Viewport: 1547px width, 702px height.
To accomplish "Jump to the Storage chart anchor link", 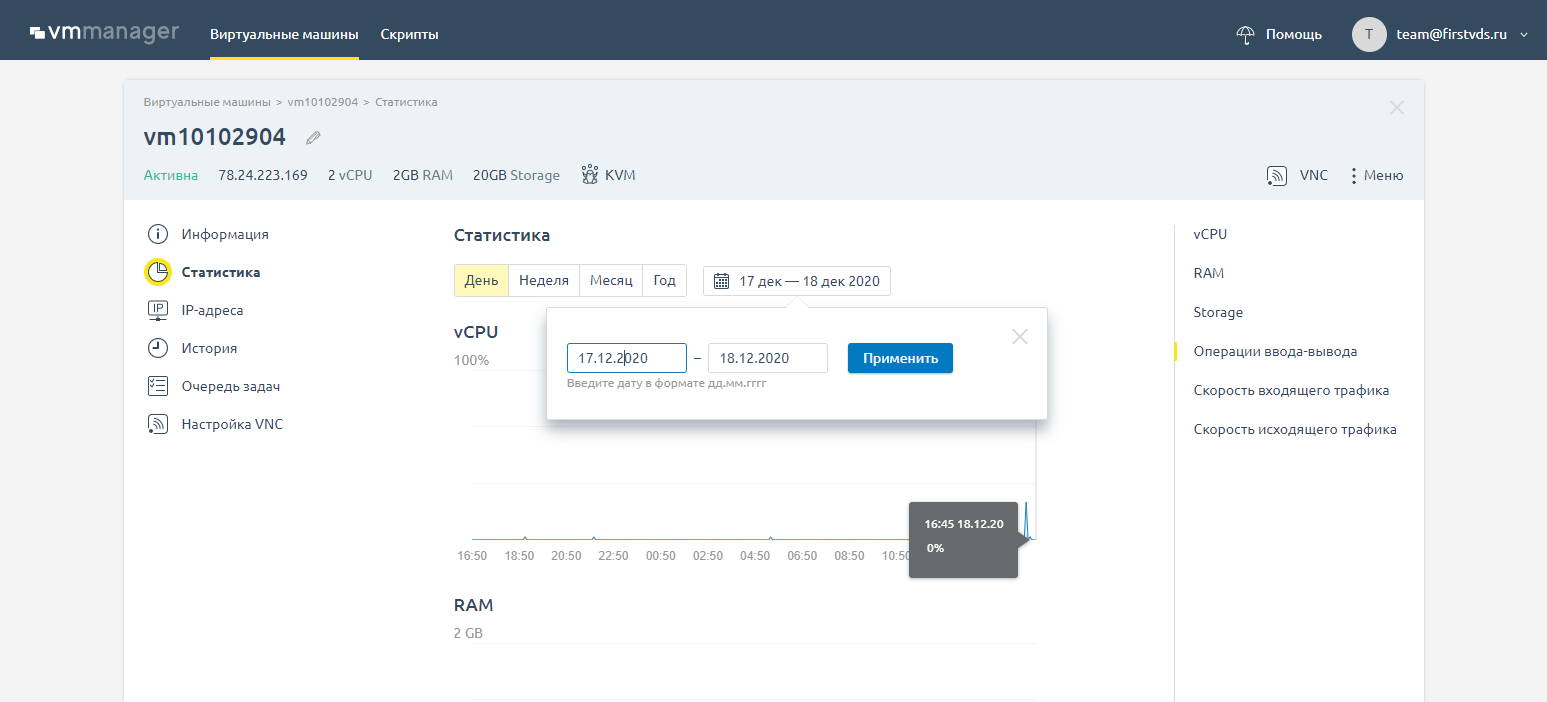I will coord(1218,312).
